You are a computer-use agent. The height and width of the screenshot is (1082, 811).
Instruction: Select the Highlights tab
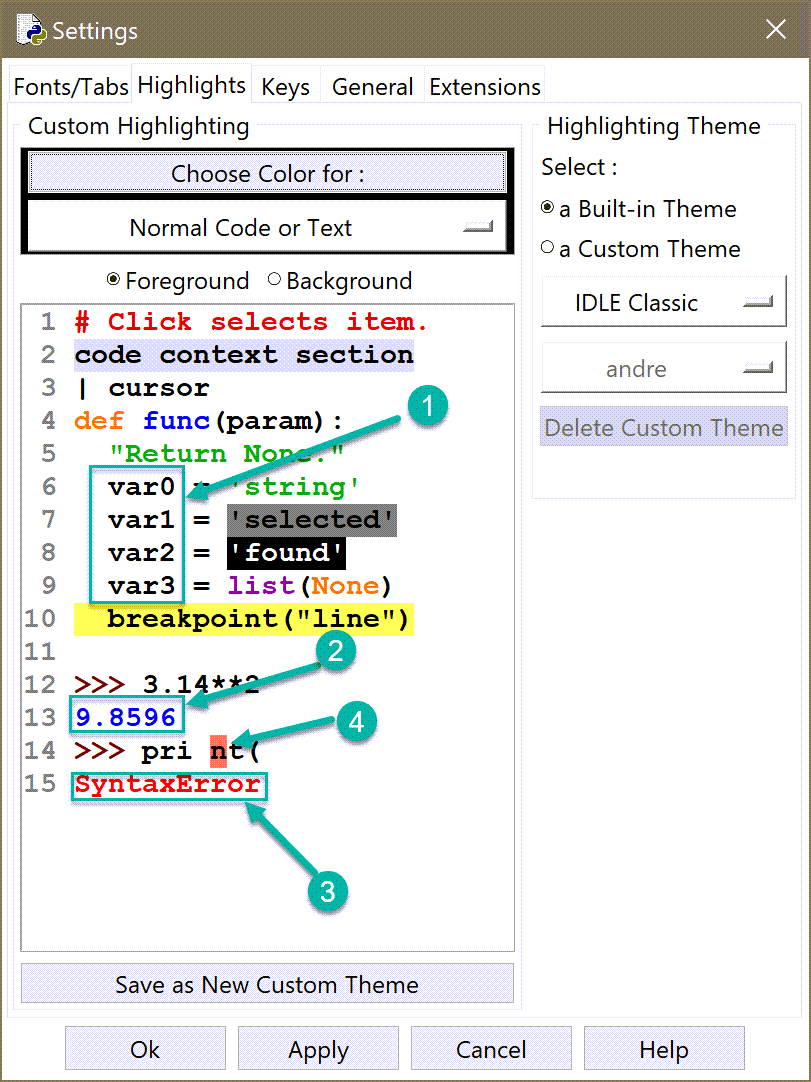click(x=191, y=85)
